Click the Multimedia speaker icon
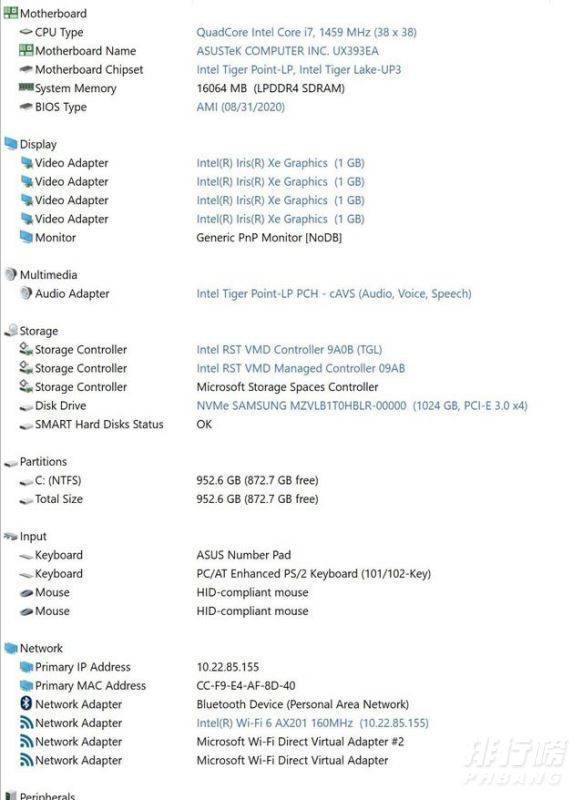The width and height of the screenshot is (583, 800). pyautogui.click(x=11, y=274)
